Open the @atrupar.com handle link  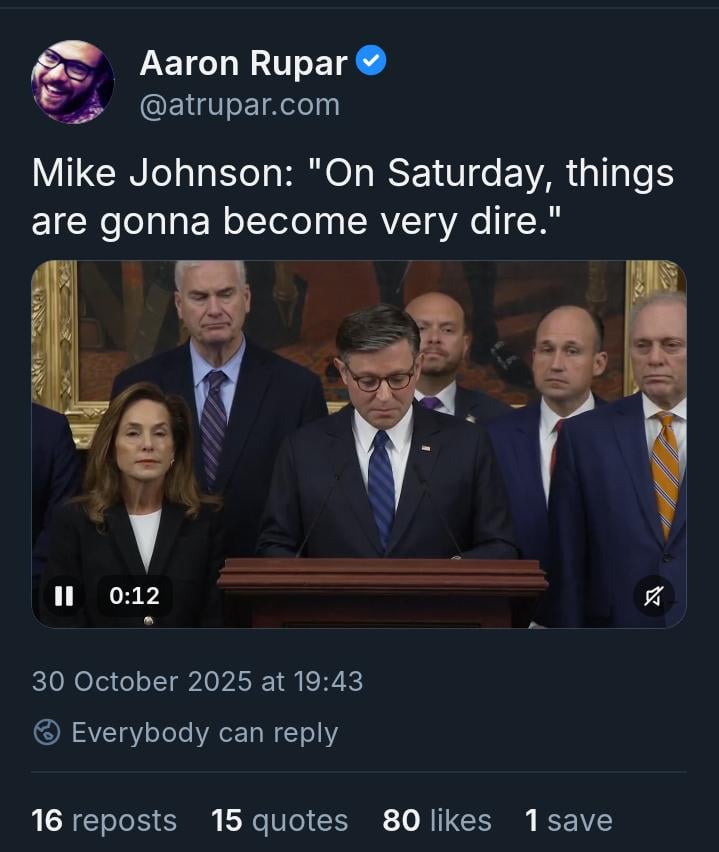239,104
